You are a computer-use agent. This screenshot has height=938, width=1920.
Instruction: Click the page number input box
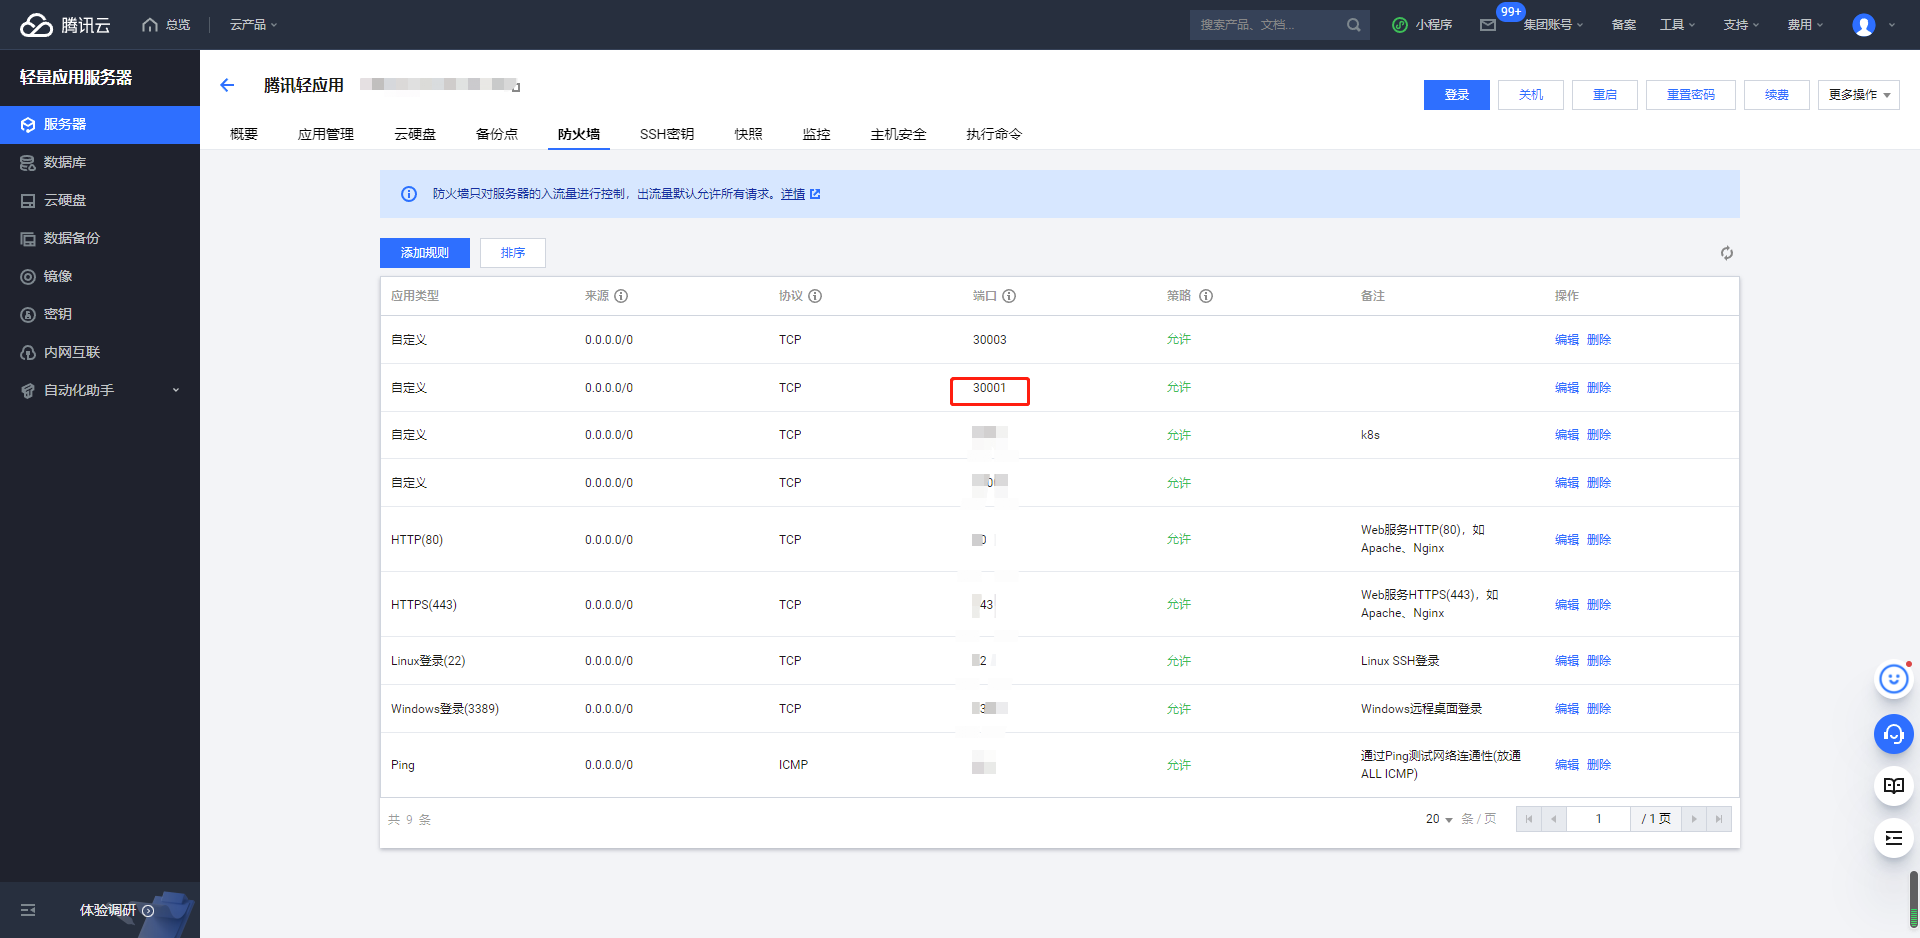pyautogui.click(x=1598, y=819)
